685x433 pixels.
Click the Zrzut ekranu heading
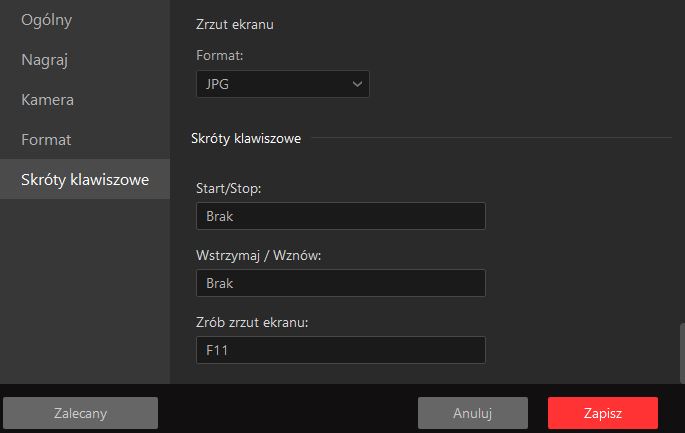pos(235,24)
